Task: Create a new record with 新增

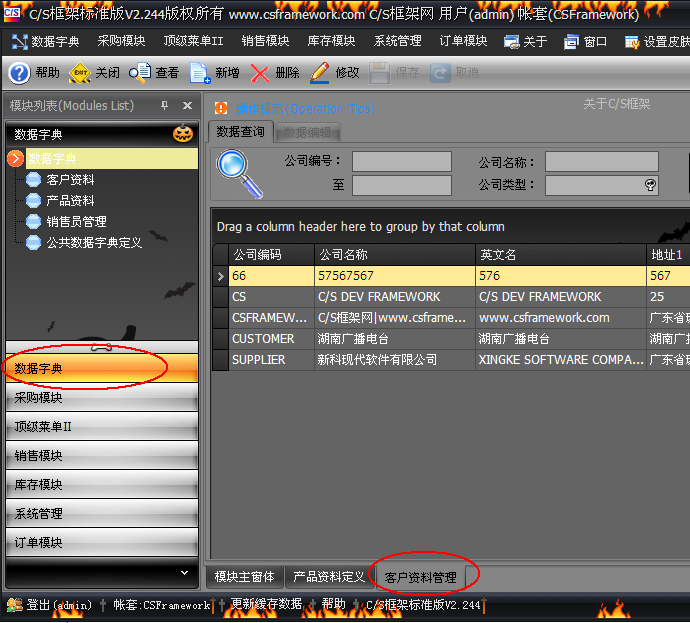Action: (x=214, y=73)
